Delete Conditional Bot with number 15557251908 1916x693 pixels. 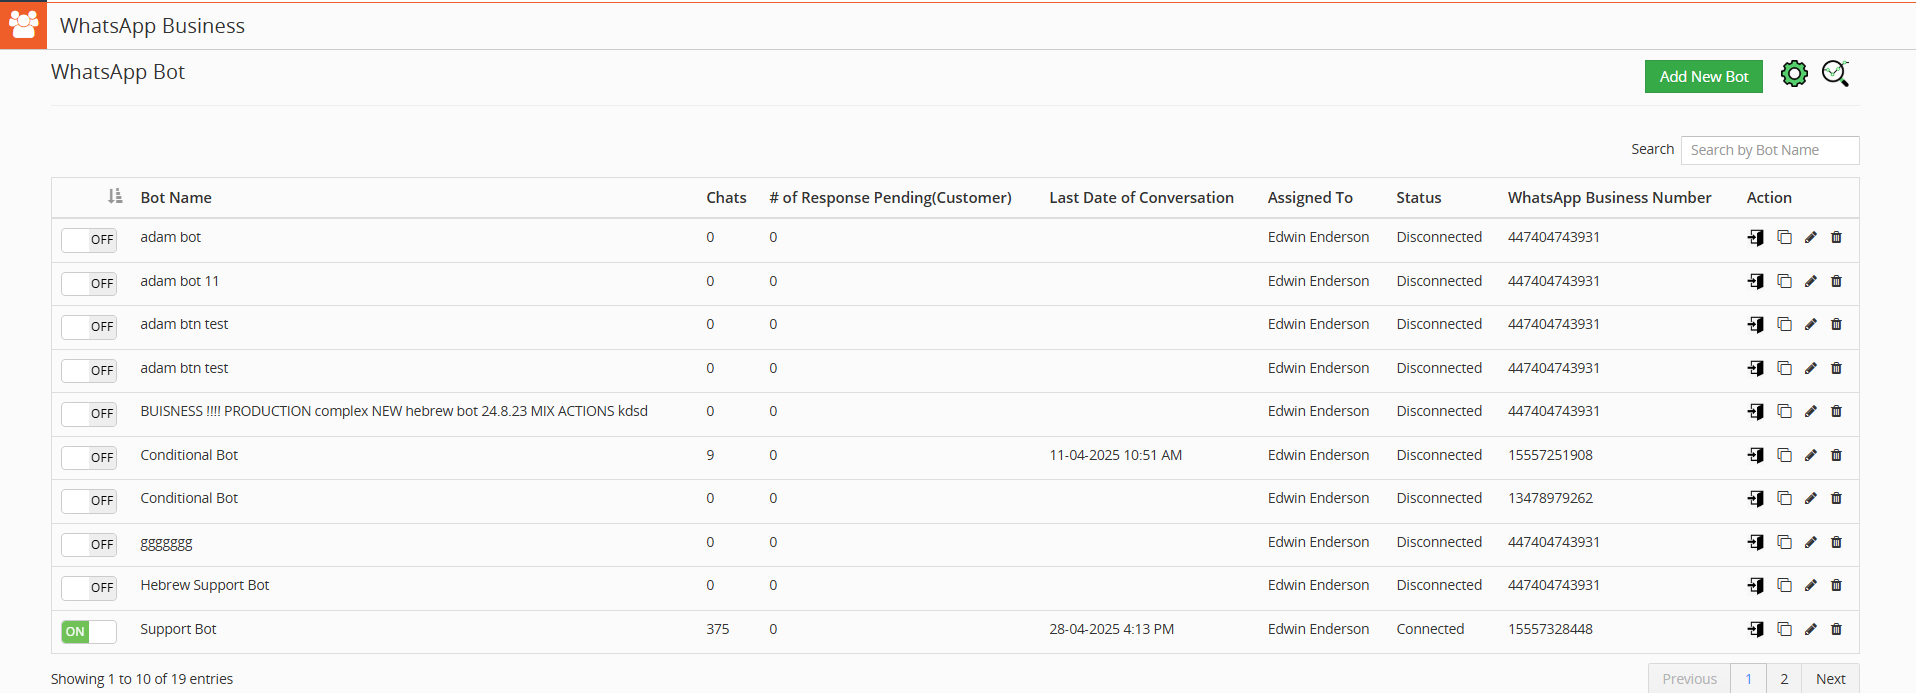point(1836,456)
